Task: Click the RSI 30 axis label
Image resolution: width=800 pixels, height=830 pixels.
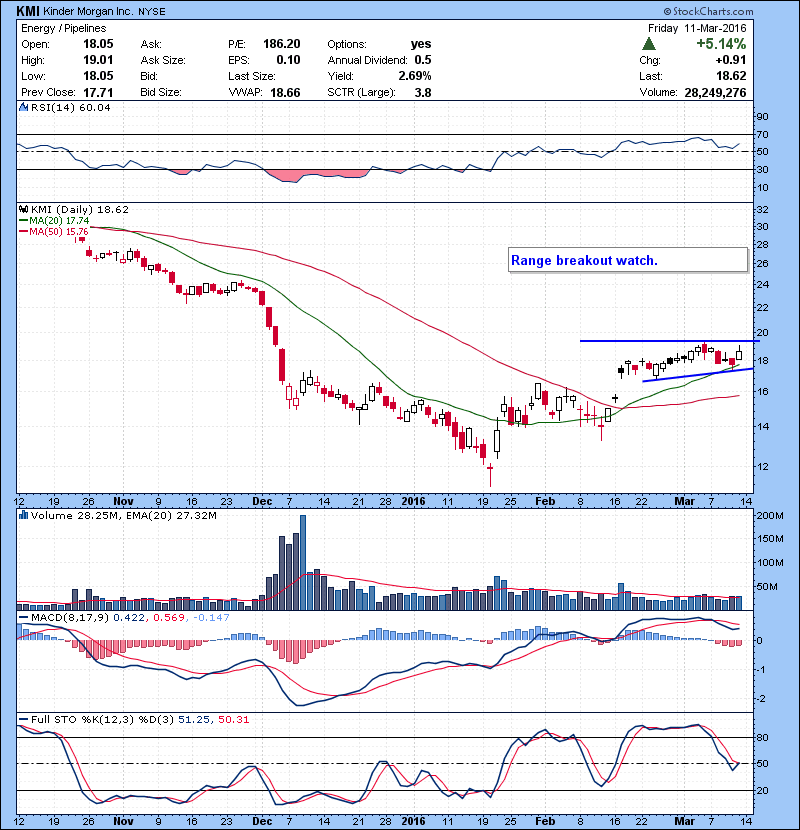Action: click(x=762, y=169)
